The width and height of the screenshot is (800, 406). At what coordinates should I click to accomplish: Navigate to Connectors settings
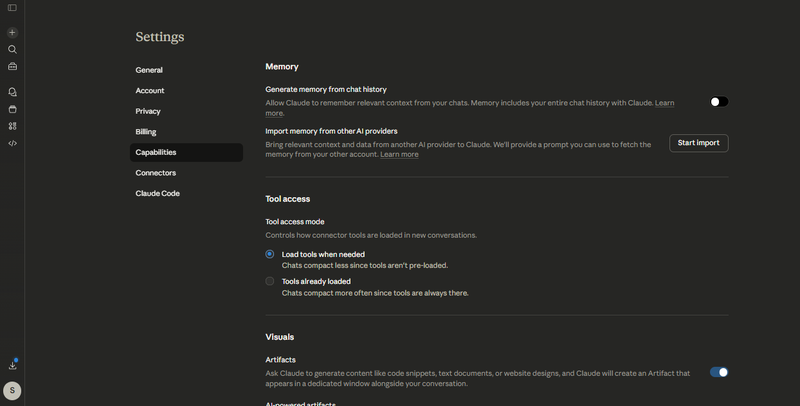(156, 173)
